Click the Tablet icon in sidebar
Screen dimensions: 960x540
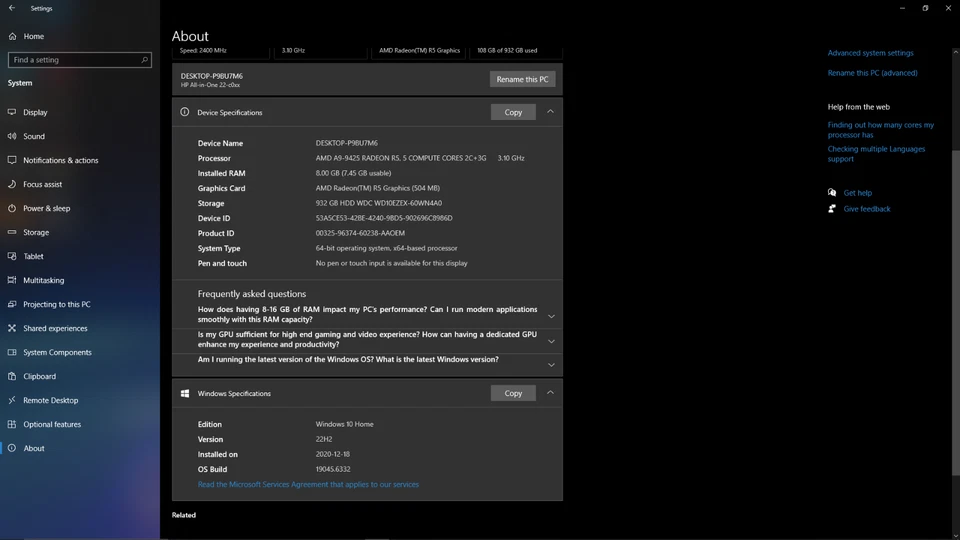coord(12,256)
